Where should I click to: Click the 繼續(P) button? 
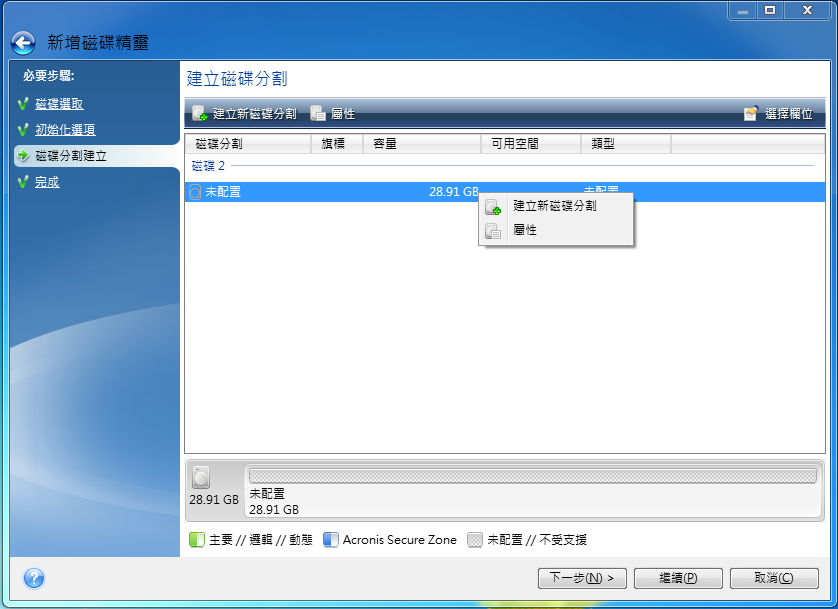[x=678, y=578]
